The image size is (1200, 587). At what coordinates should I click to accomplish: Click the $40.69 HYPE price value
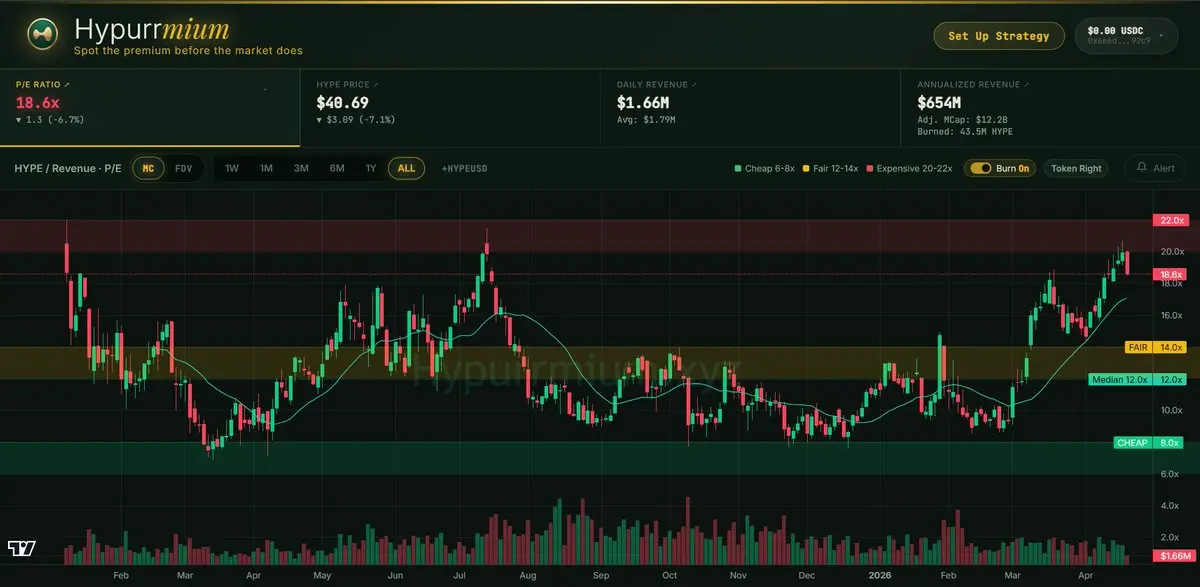pyautogui.click(x=342, y=102)
